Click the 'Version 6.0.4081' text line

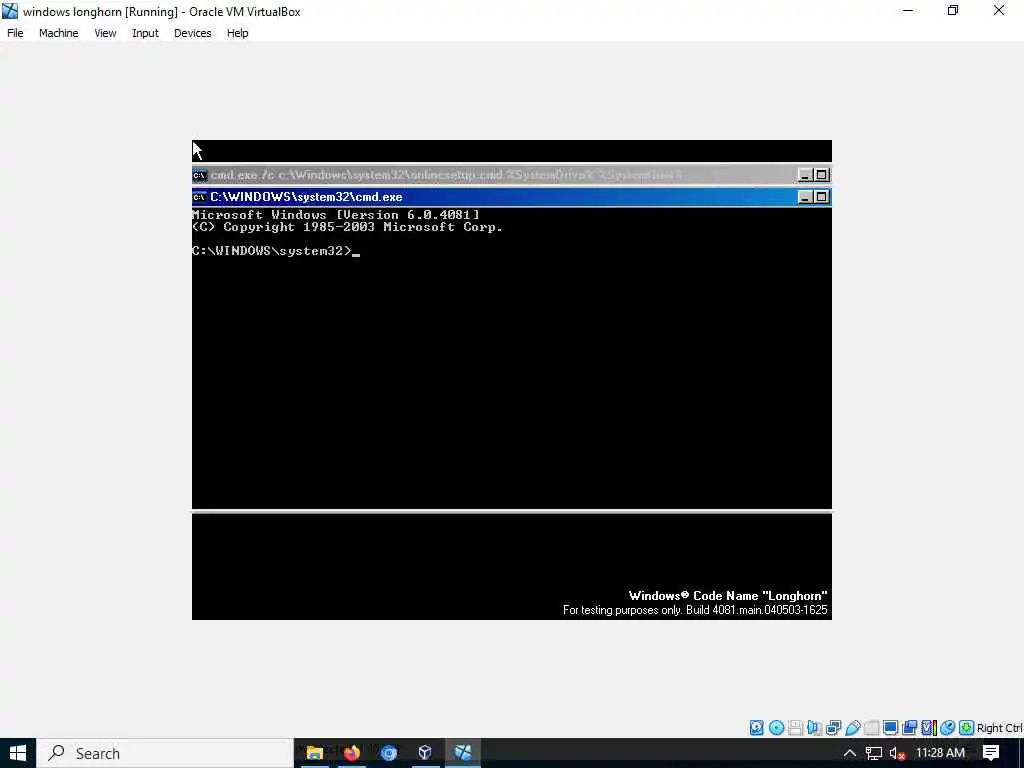click(336, 214)
